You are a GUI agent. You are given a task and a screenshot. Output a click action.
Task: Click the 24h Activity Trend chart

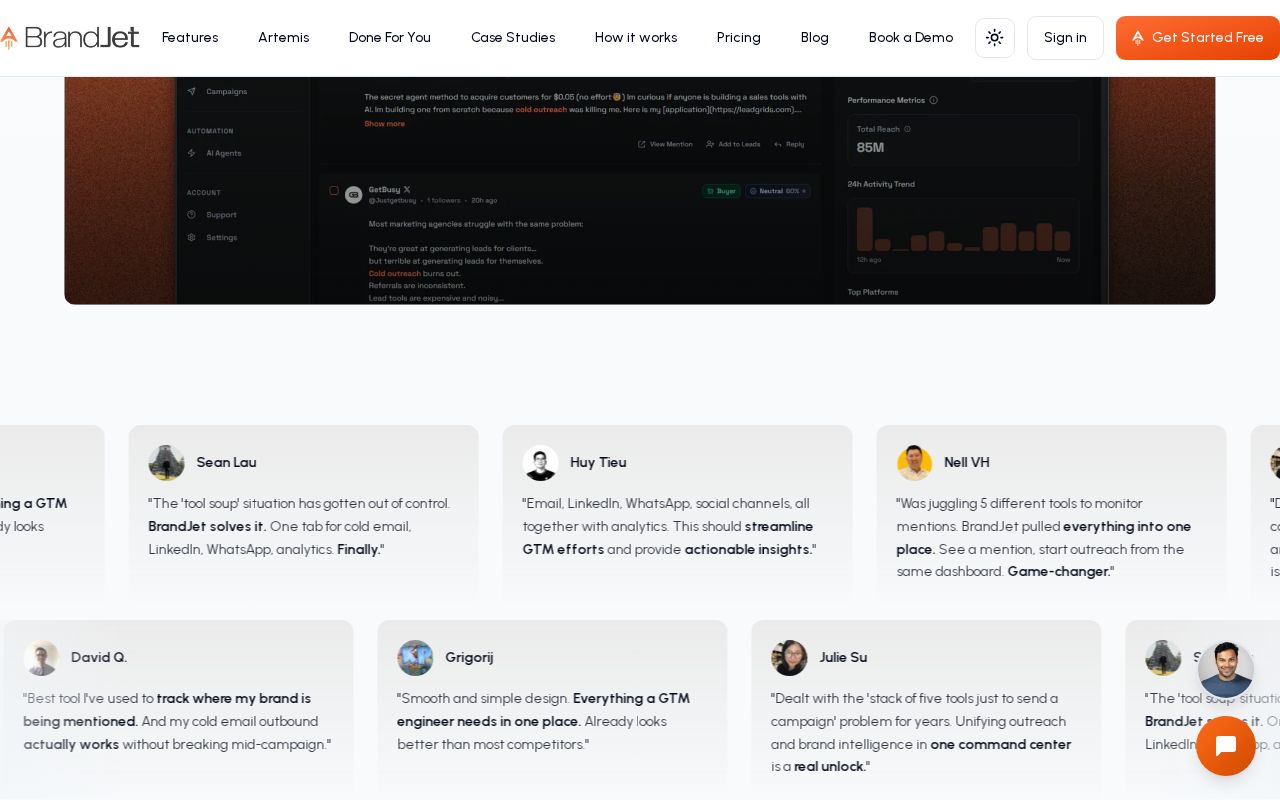pos(963,235)
